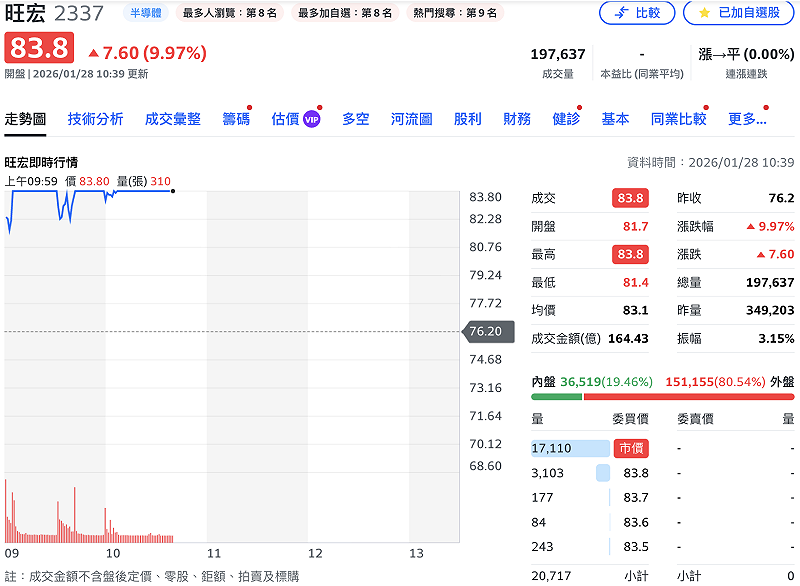The width and height of the screenshot is (800, 586).
Task: Click the red 83.8 badge beside 成交
Action: point(631,198)
